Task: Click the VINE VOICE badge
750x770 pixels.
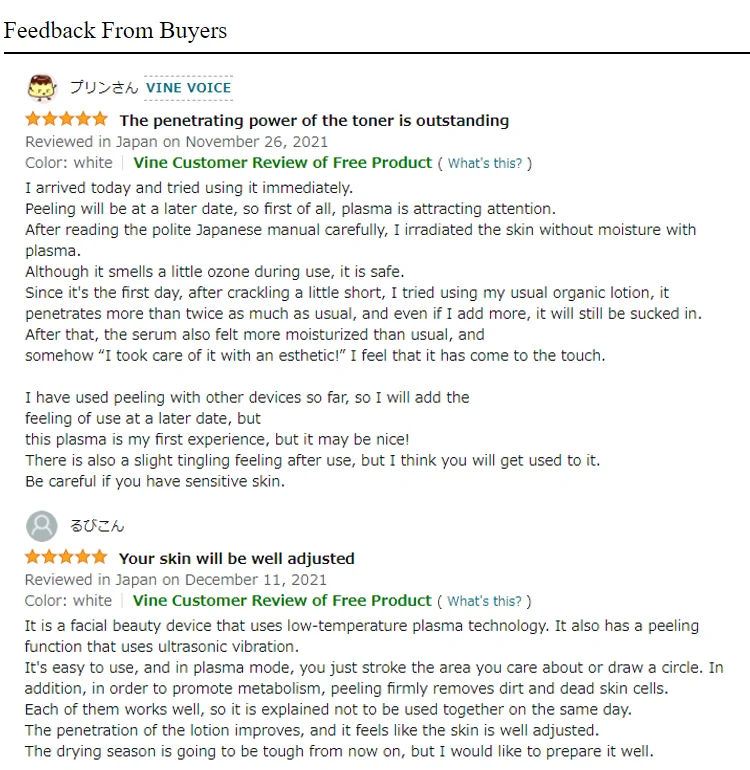Action: 188,88
